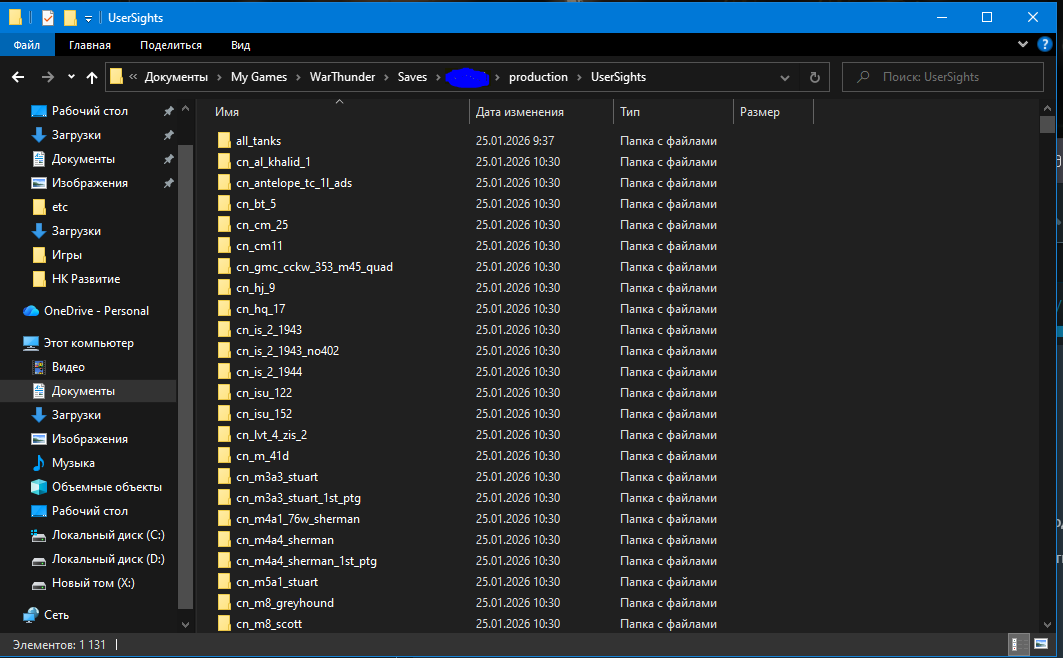Screen dimensions: 1063x658
Task: Open the Файл menu
Action: (27, 45)
